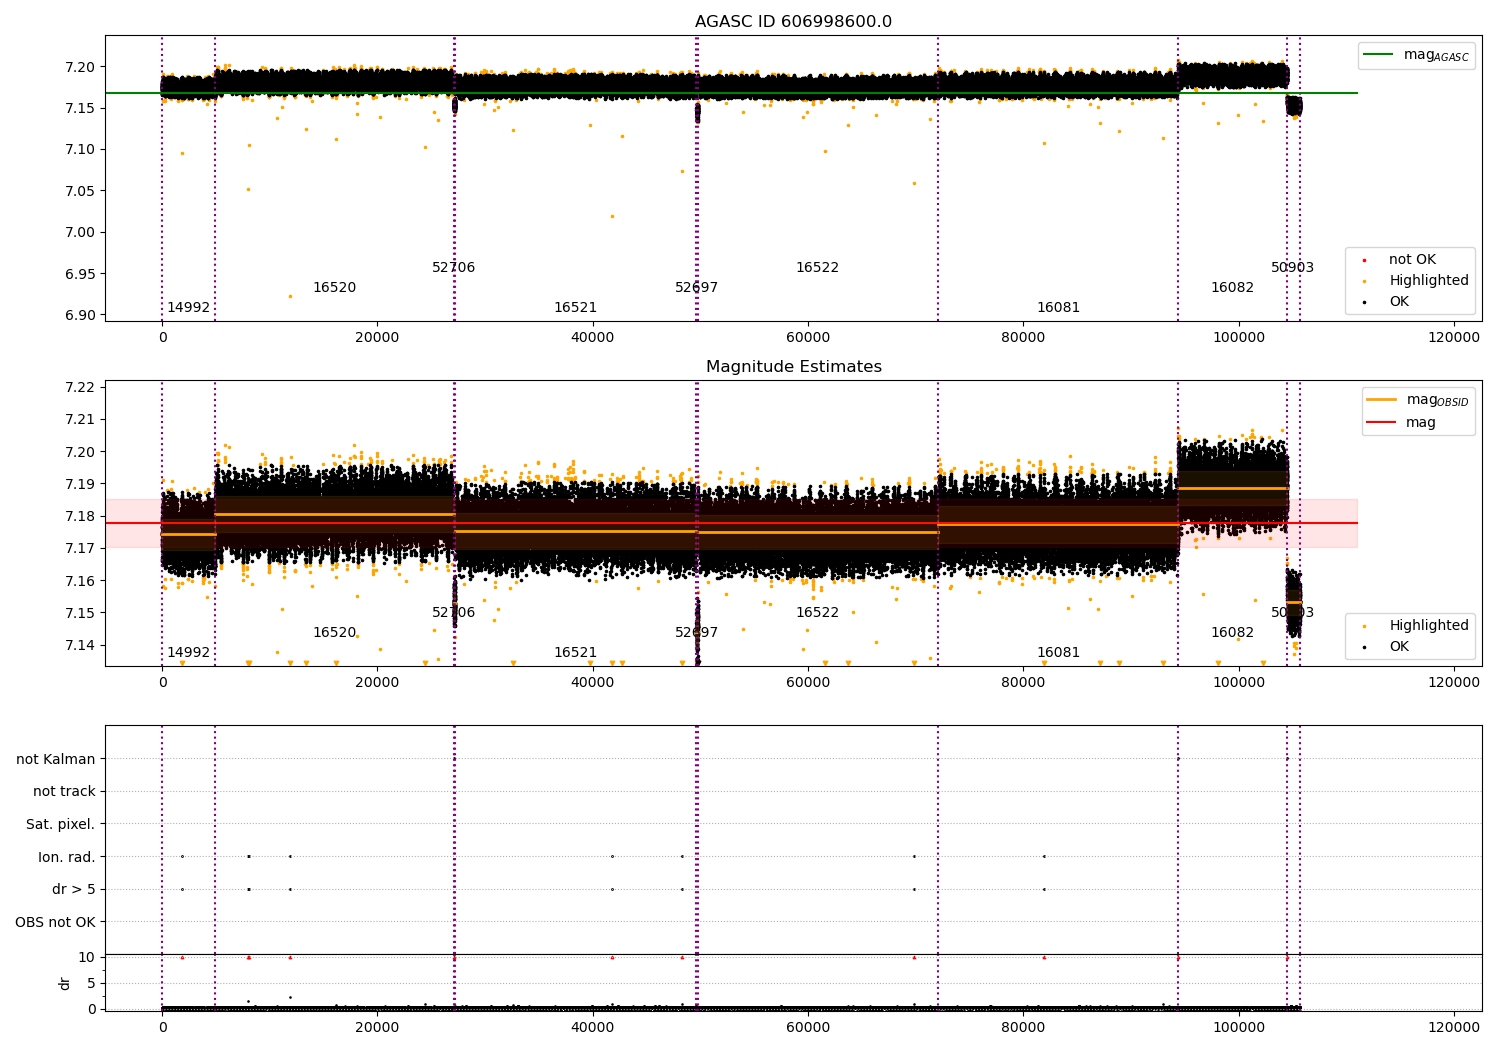
Task: Click the 120000 x-axis tick of Magnitude Estimates plot
Action: click(1453, 683)
